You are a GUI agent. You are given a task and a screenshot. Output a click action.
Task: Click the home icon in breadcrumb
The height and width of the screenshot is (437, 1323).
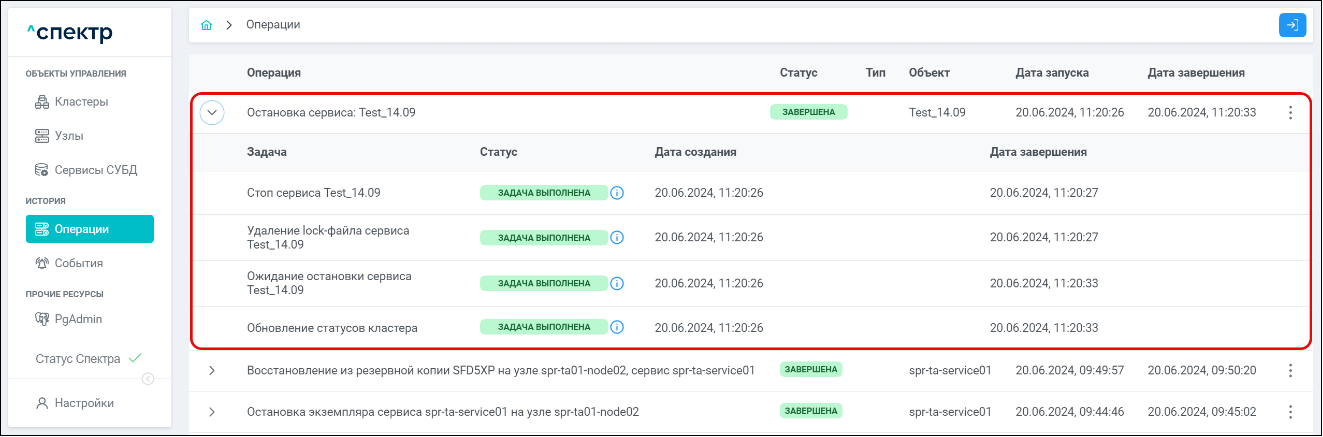point(207,25)
